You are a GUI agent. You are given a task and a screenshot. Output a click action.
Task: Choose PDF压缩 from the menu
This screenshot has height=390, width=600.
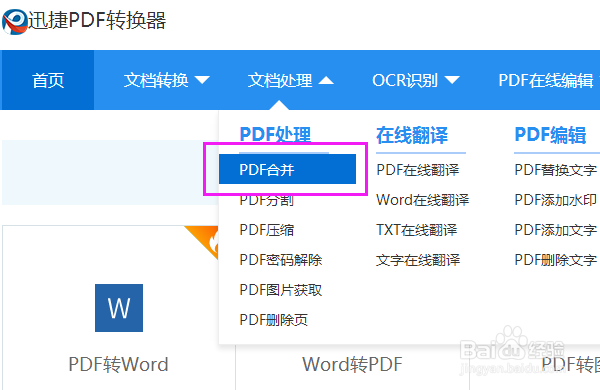pos(267,230)
